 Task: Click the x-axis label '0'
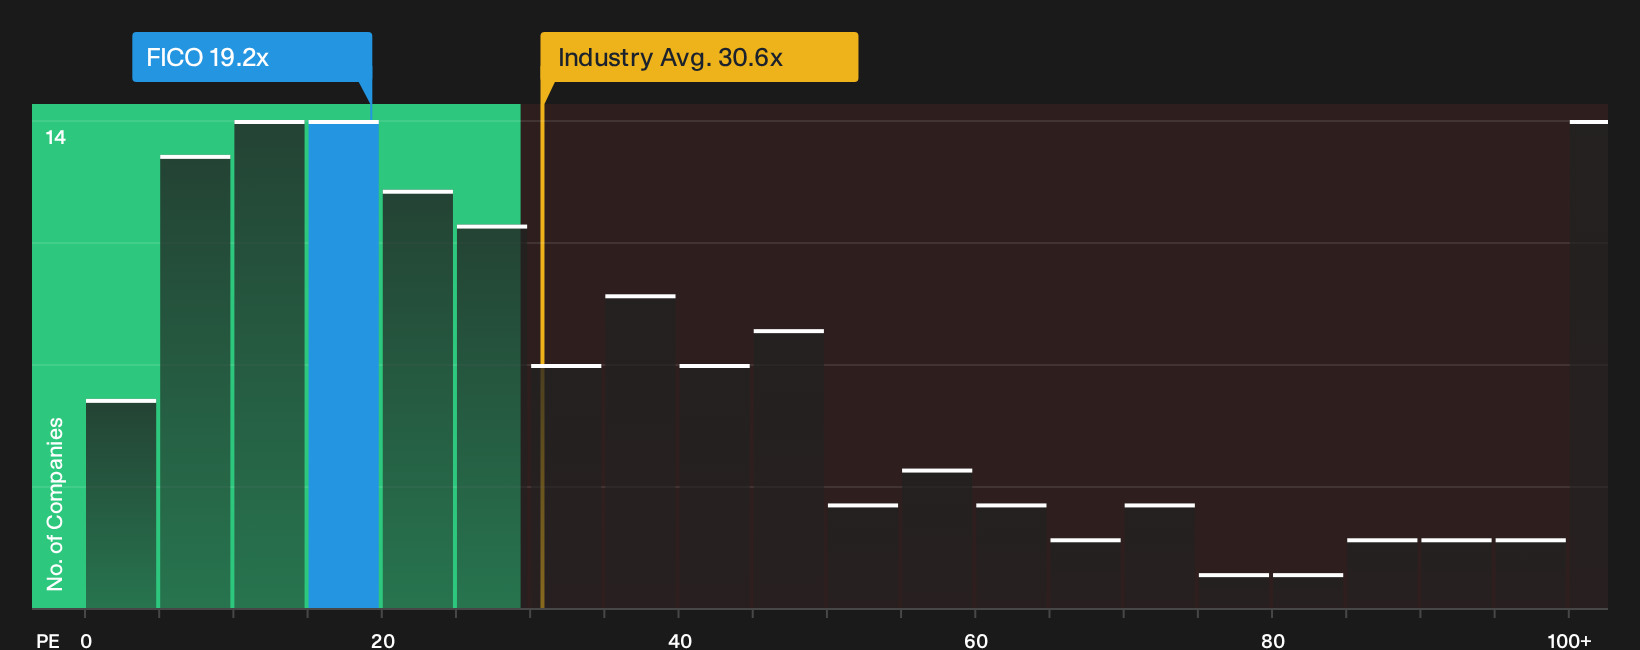coord(86,640)
